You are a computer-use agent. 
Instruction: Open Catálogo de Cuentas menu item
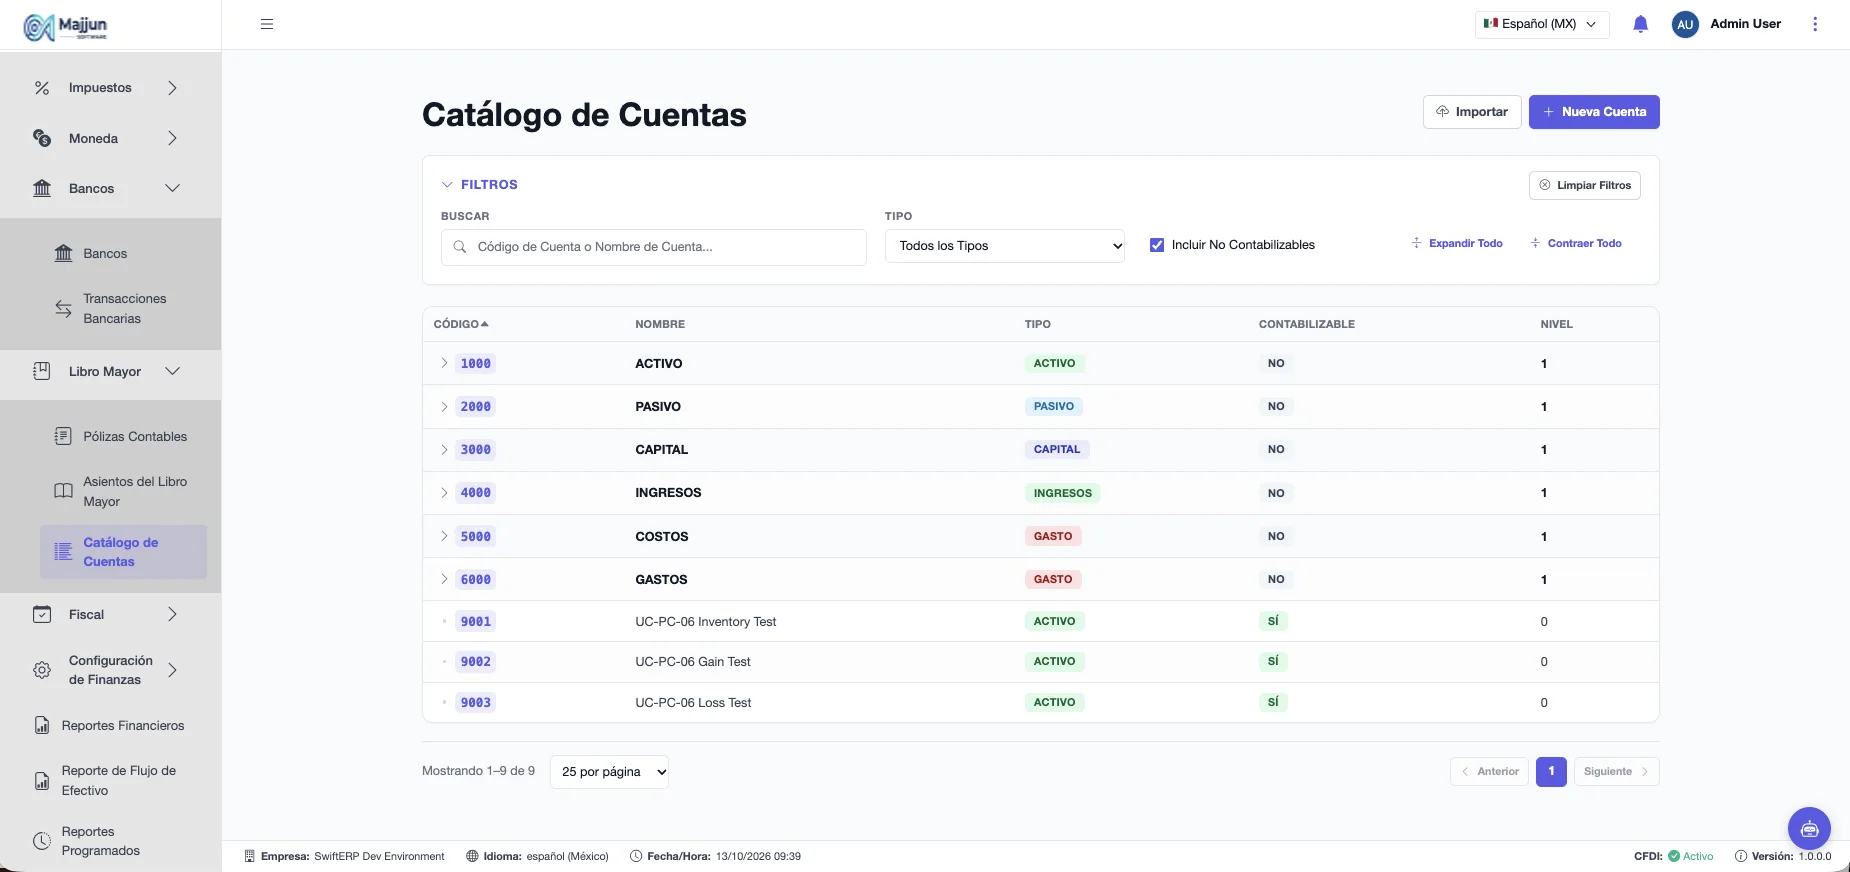[123, 552]
